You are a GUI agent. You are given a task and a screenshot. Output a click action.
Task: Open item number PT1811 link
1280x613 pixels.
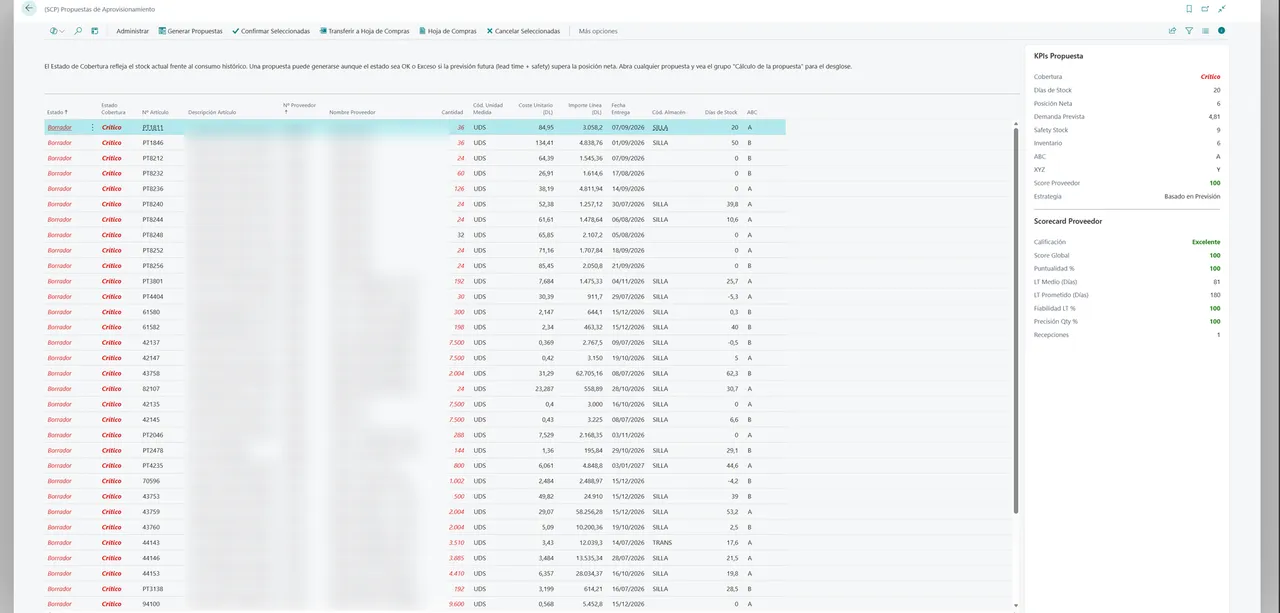pos(153,128)
